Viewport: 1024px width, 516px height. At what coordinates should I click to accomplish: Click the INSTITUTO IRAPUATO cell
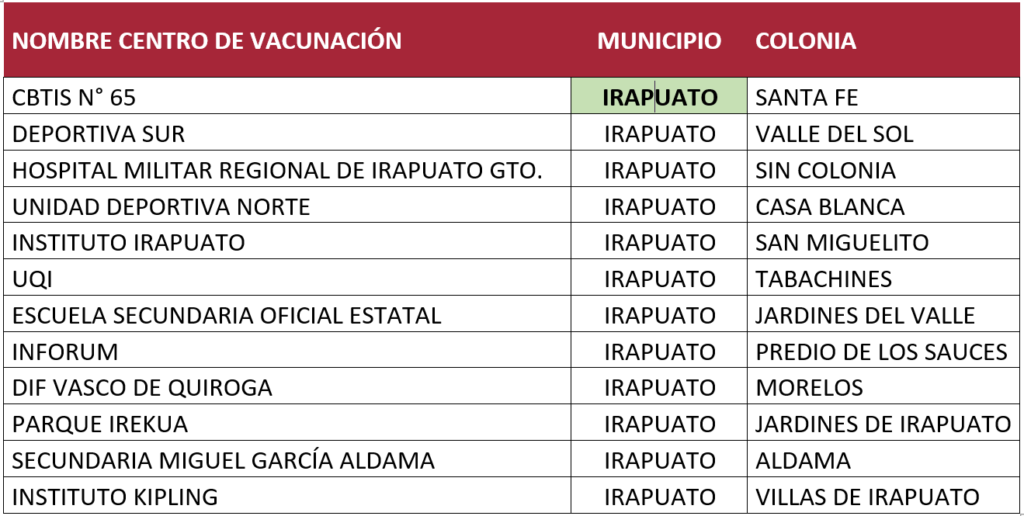[x=128, y=243]
